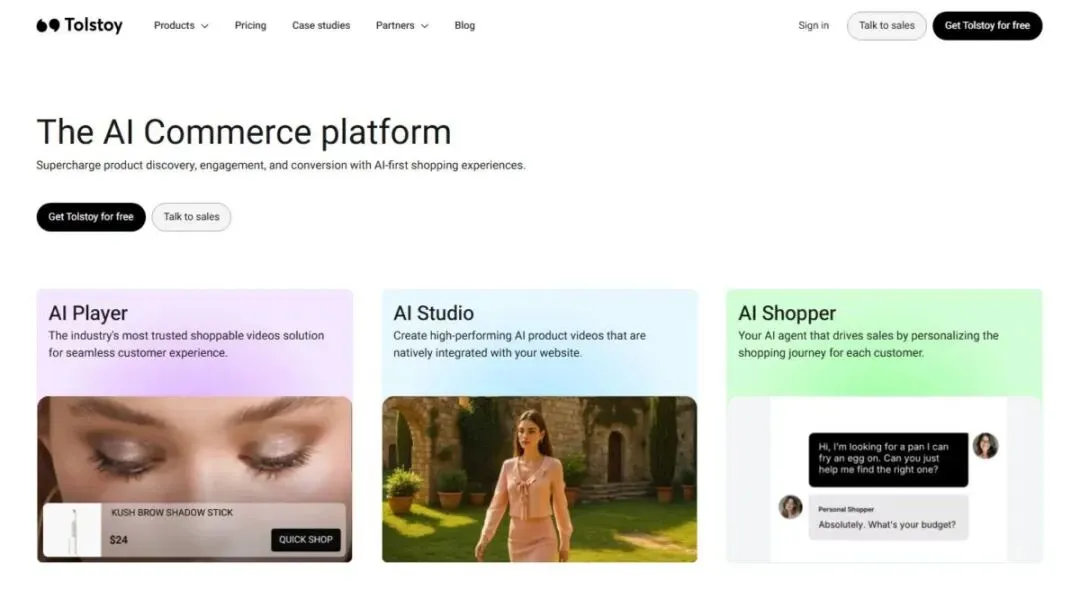Click Sign in
This screenshot has width=1080, height=599.
pos(813,25)
